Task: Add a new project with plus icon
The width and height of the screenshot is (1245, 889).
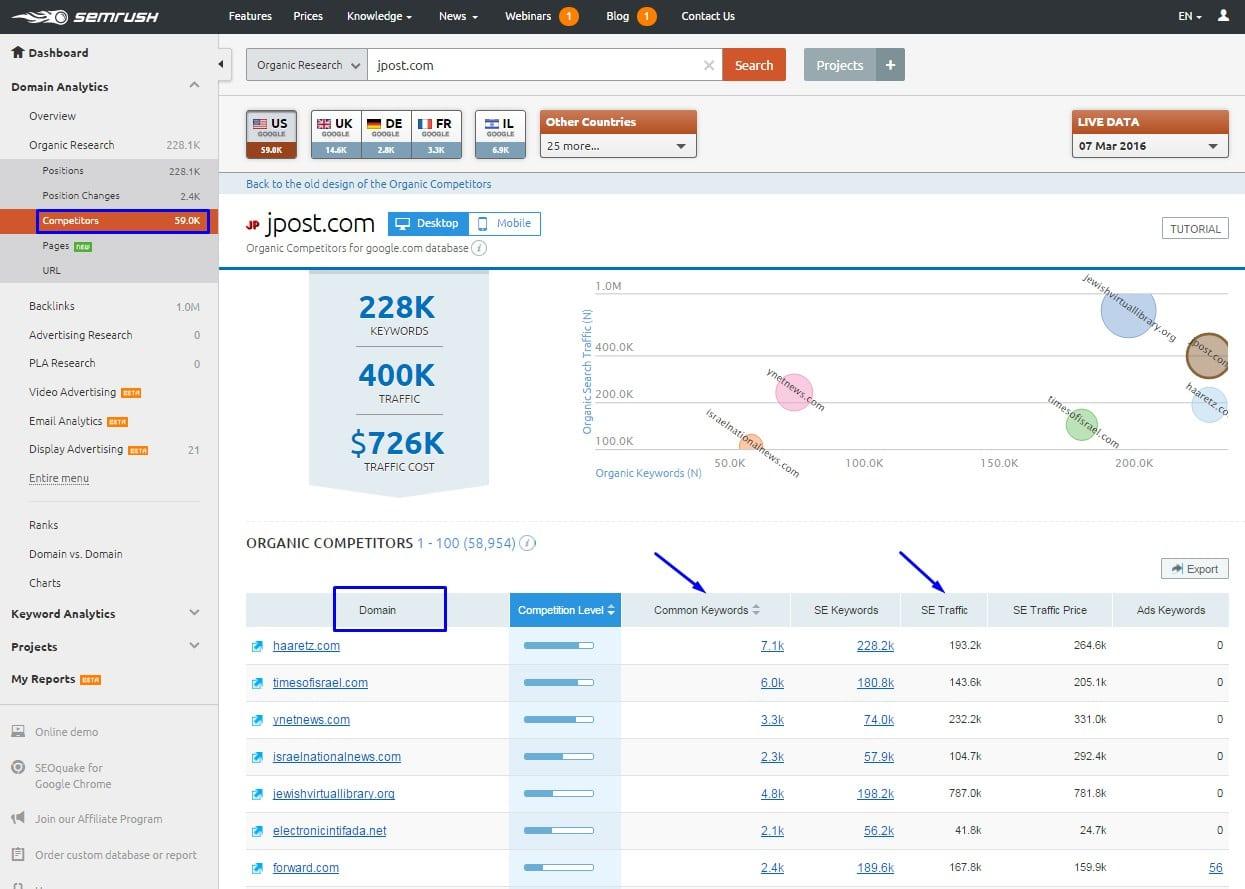Action: [x=890, y=65]
